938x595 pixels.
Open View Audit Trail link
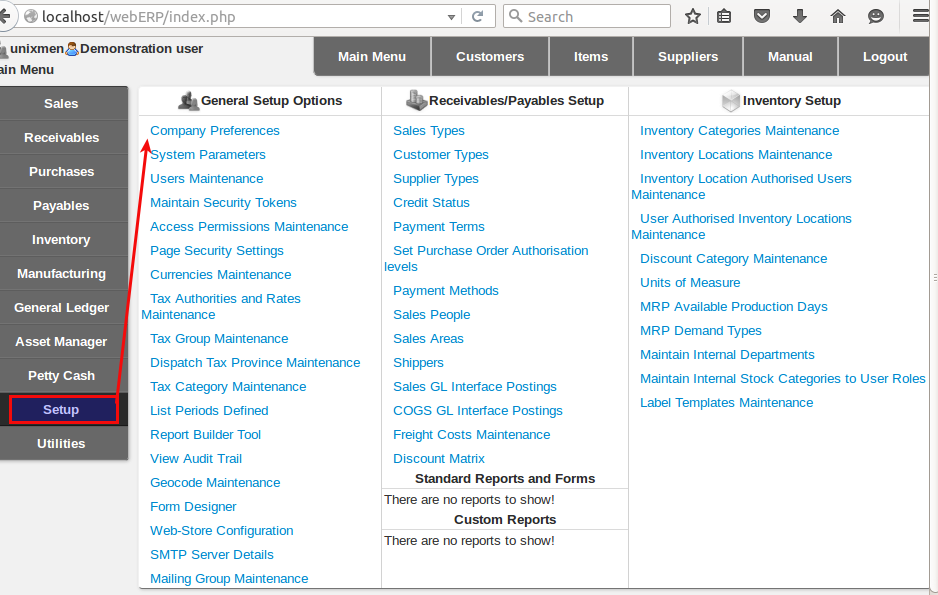pyautogui.click(x=196, y=459)
